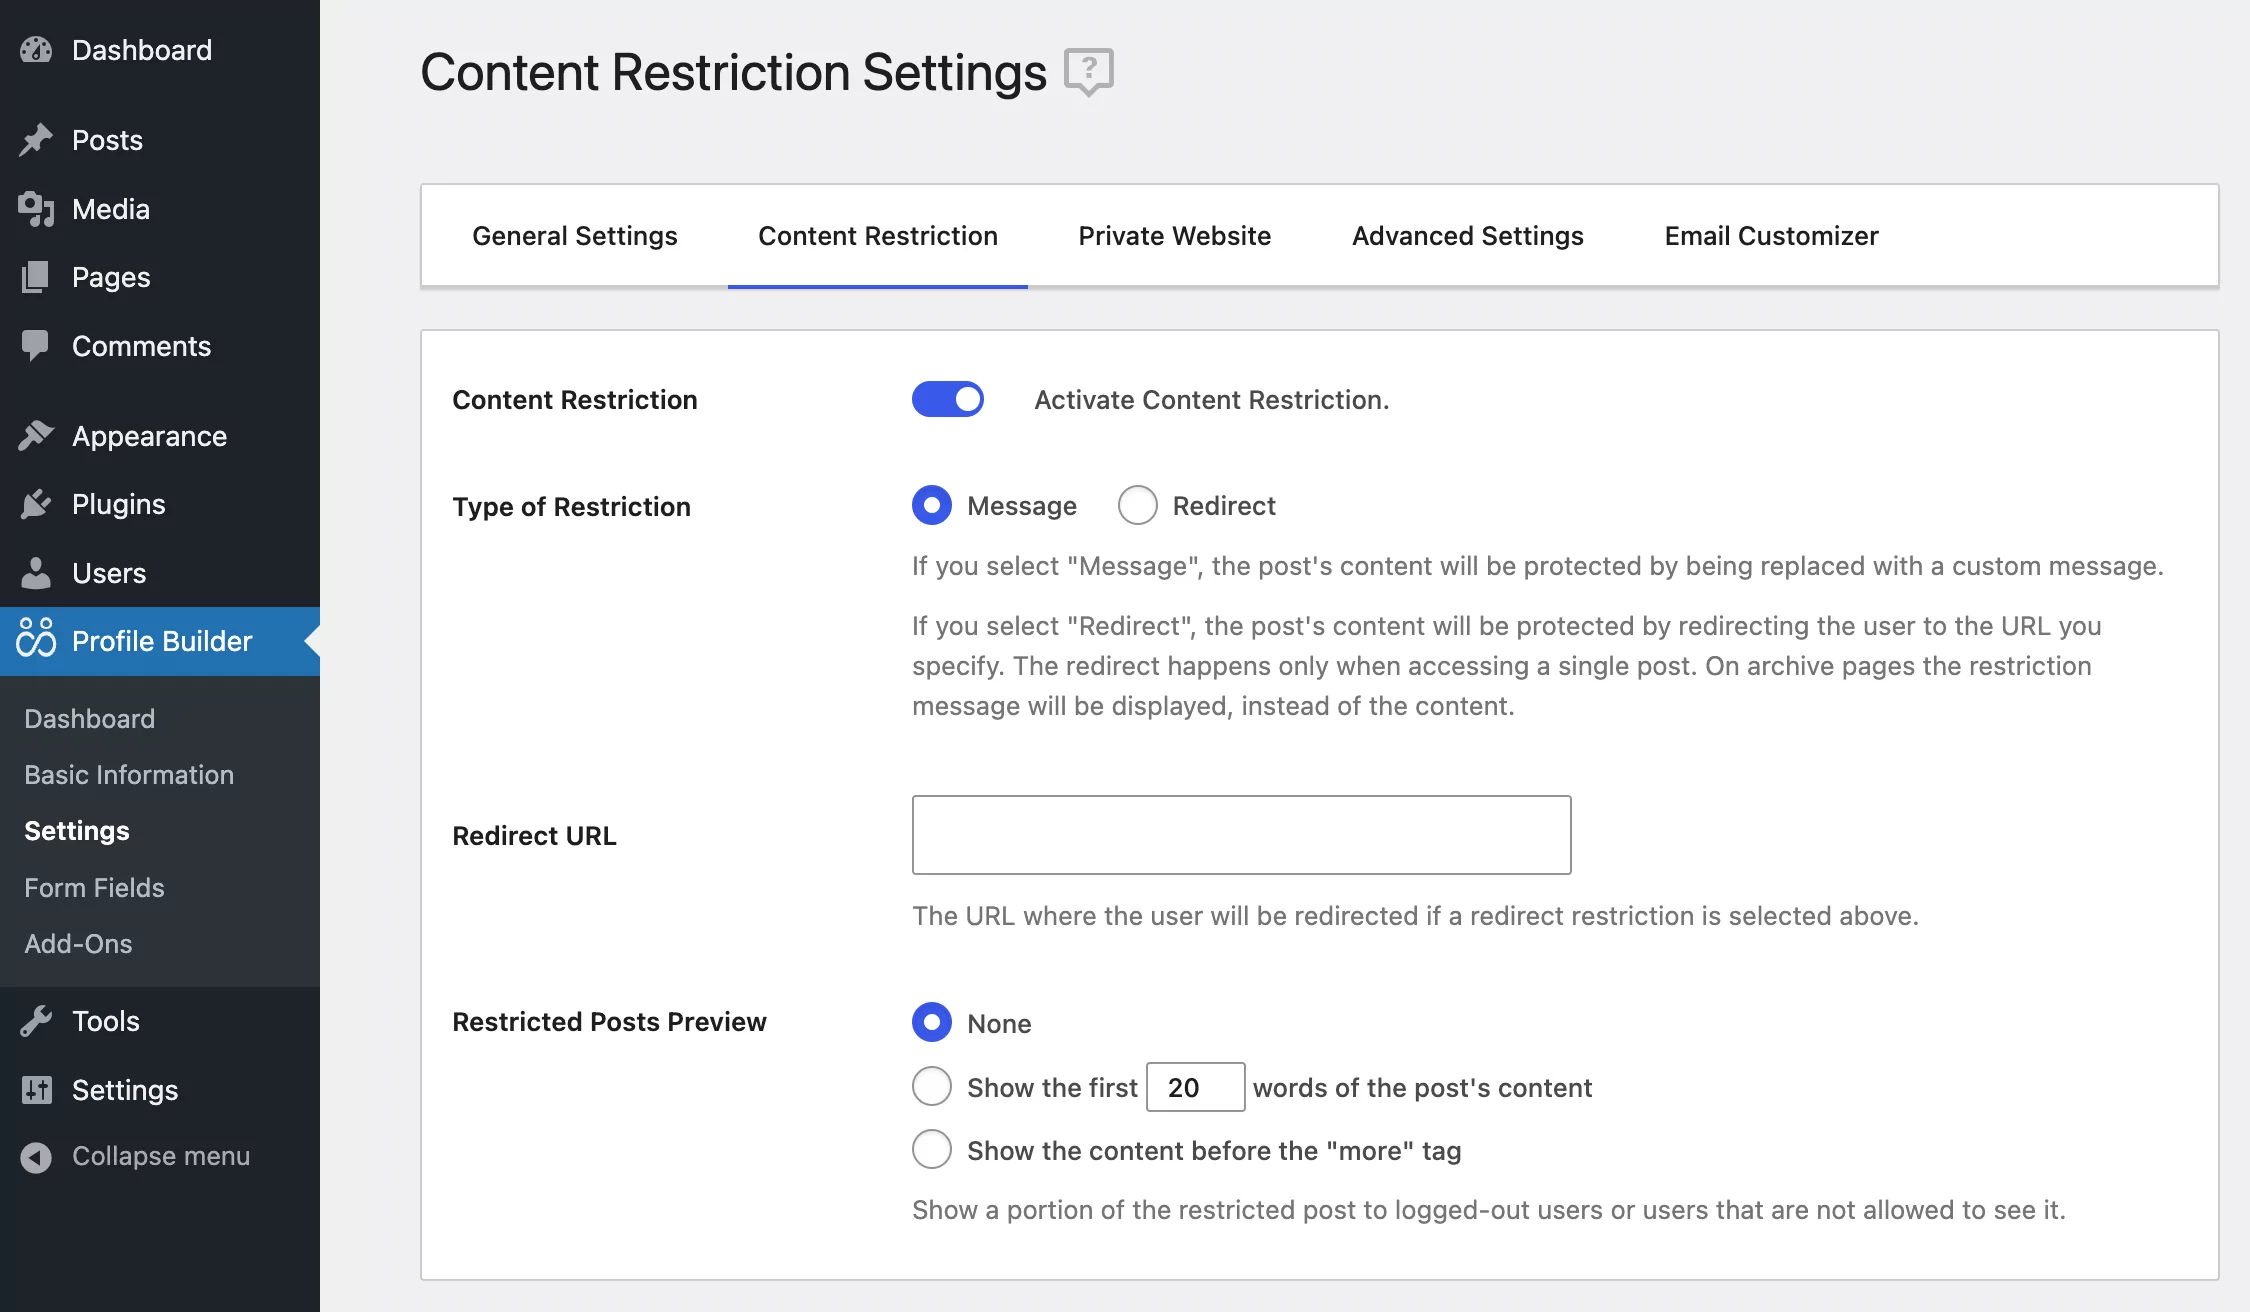Image resolution: width=2250 pixels, height=1312 pixels.
Task: Open Profile Builder Dashboard submenu item
Action: 90,719
